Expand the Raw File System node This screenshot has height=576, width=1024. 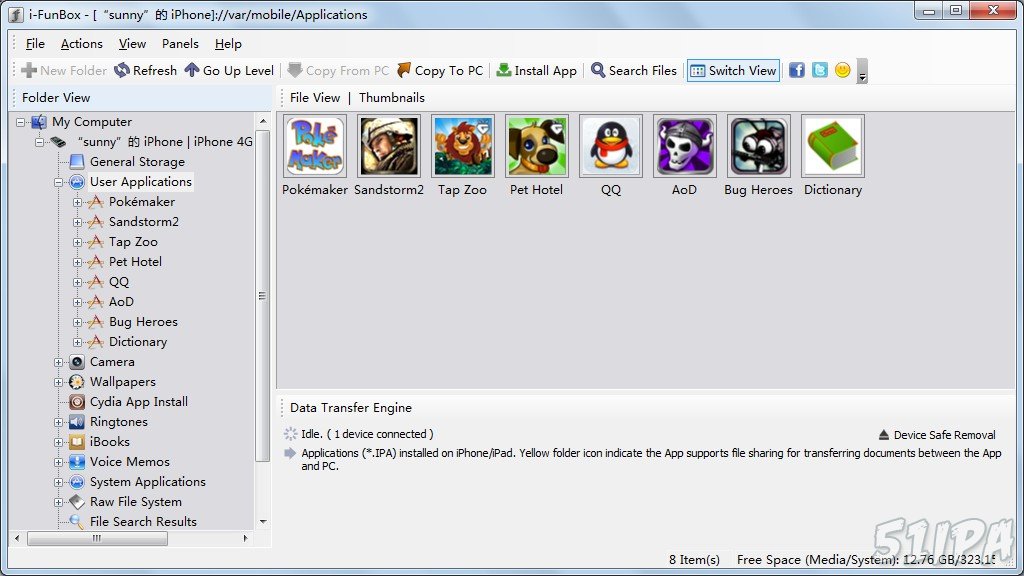58,502
